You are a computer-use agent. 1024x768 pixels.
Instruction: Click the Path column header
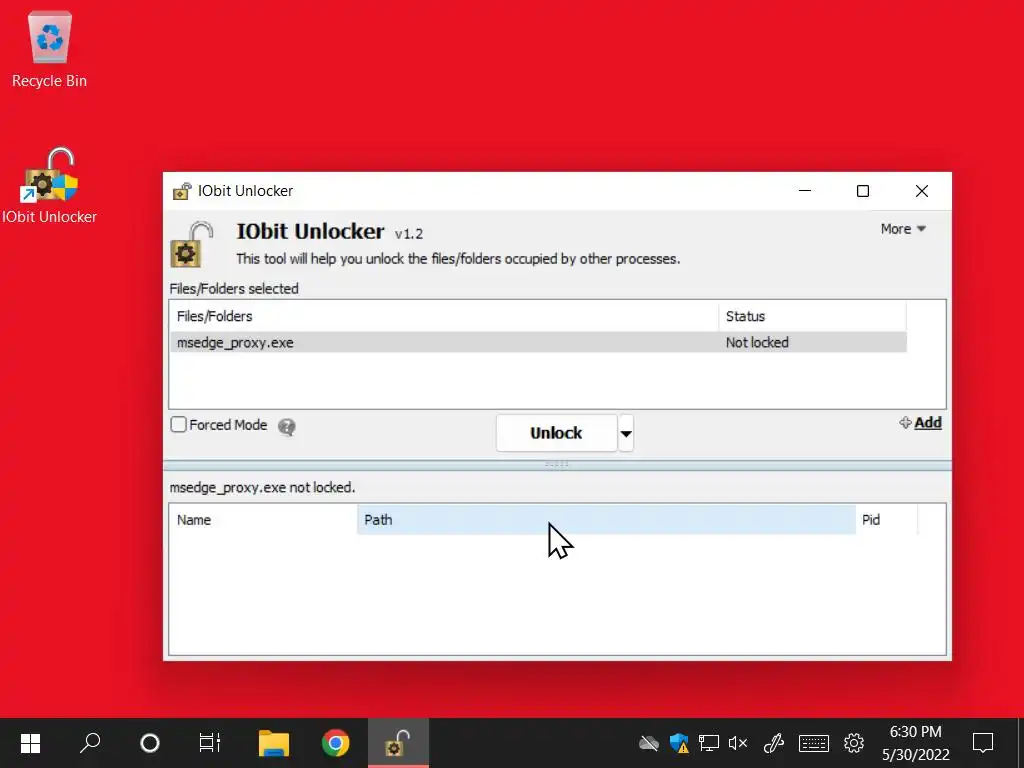tap(606, 520)
